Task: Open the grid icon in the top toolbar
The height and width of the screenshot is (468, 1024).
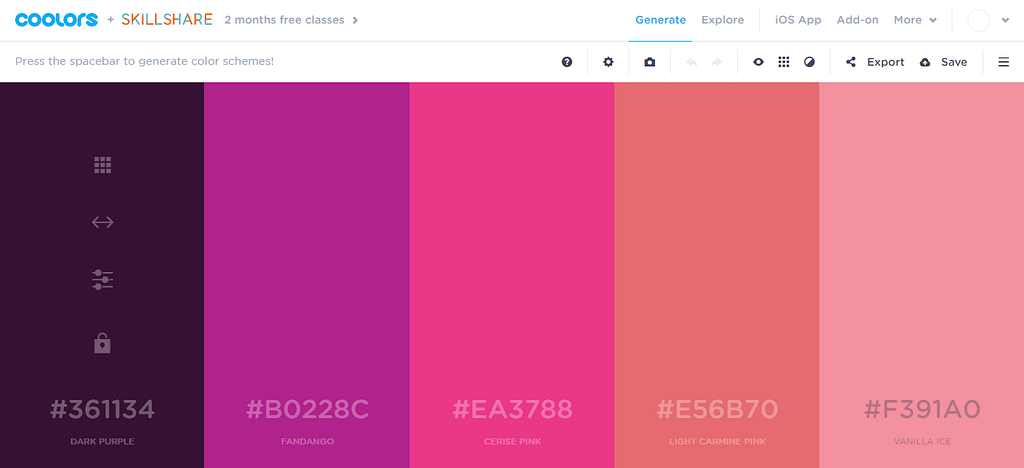Action: pos(784,62)
